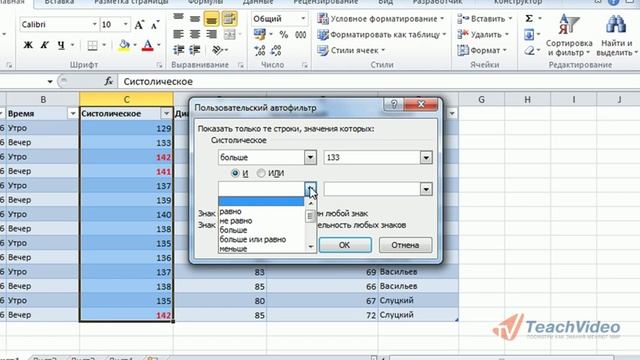
Task: Increase decimal places
Action: tap(260, 50)
